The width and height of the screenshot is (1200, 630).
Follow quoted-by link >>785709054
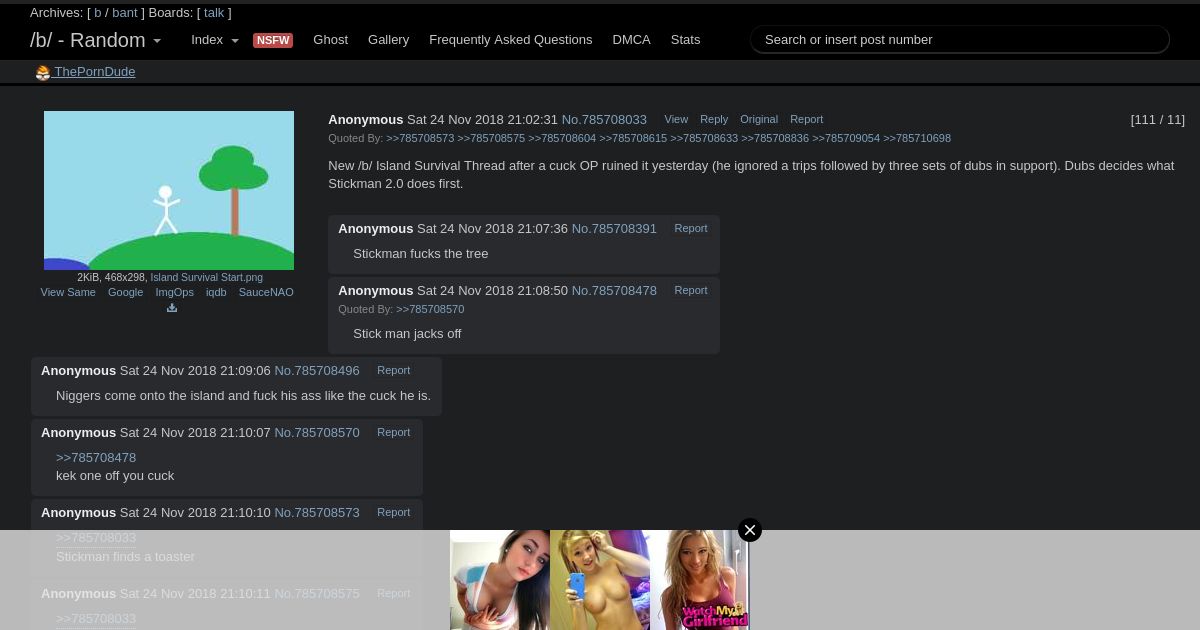[x=846, y=139]
